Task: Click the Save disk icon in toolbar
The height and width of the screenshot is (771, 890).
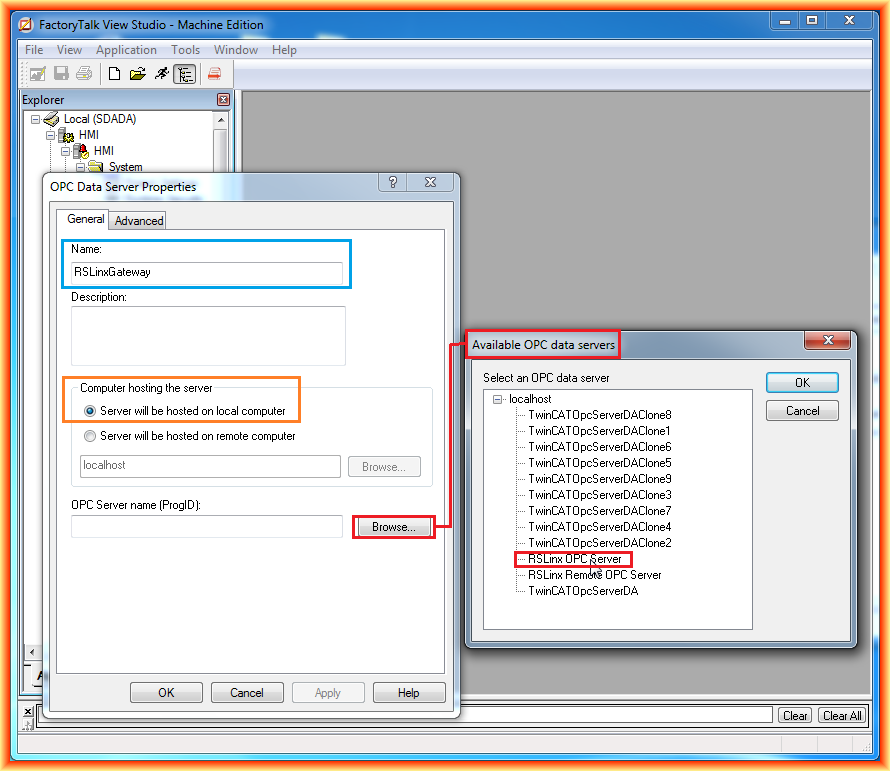Action: pyautogui.click(x=61, y=74)
